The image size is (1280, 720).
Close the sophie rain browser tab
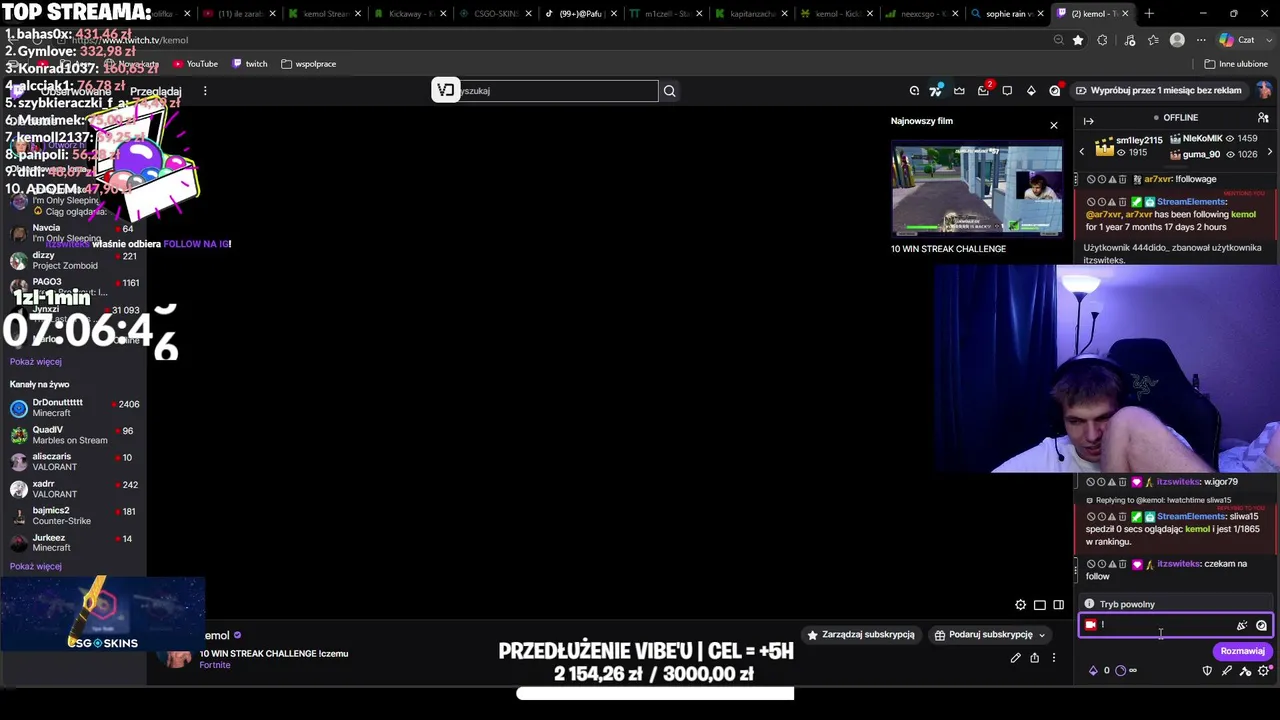[1041, 14]
